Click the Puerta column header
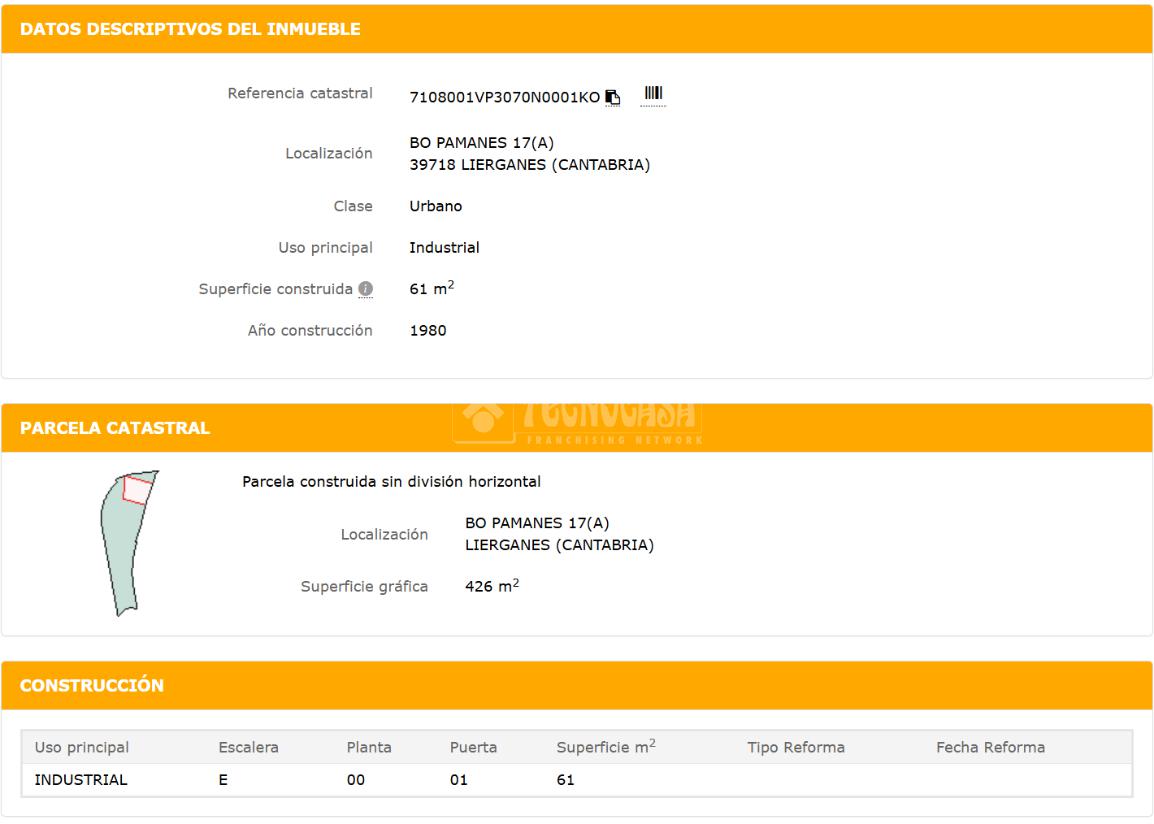The height and width of the screenshot is (824, 1154). pyautogui.click(x=473, y=747)
